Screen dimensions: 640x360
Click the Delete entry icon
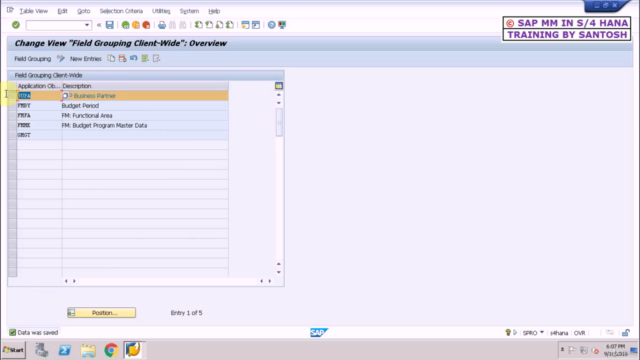coord(122,59)
